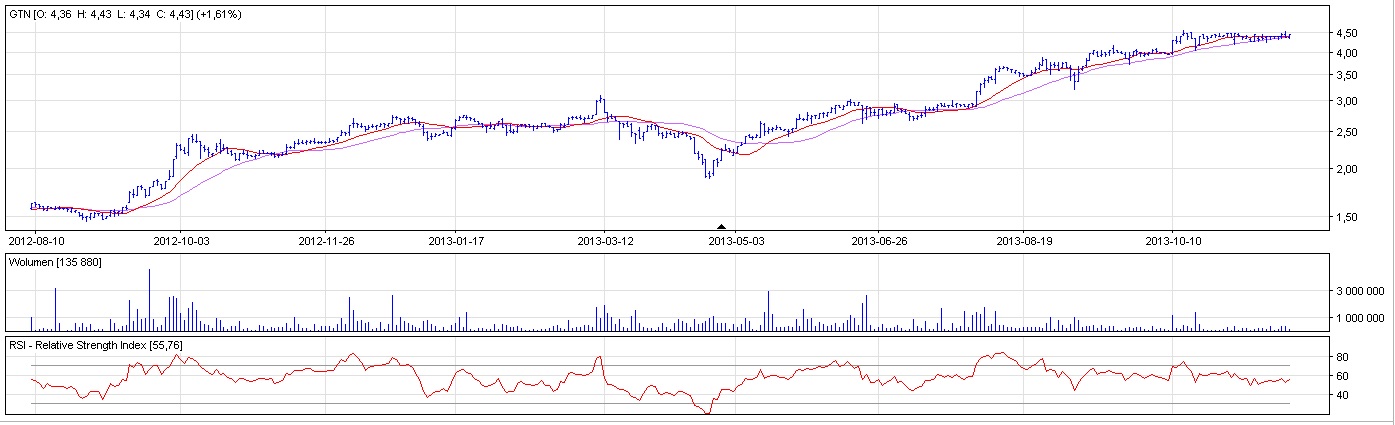Click the date label 2012-08-10
The image size is (1395, 425).
35,241
